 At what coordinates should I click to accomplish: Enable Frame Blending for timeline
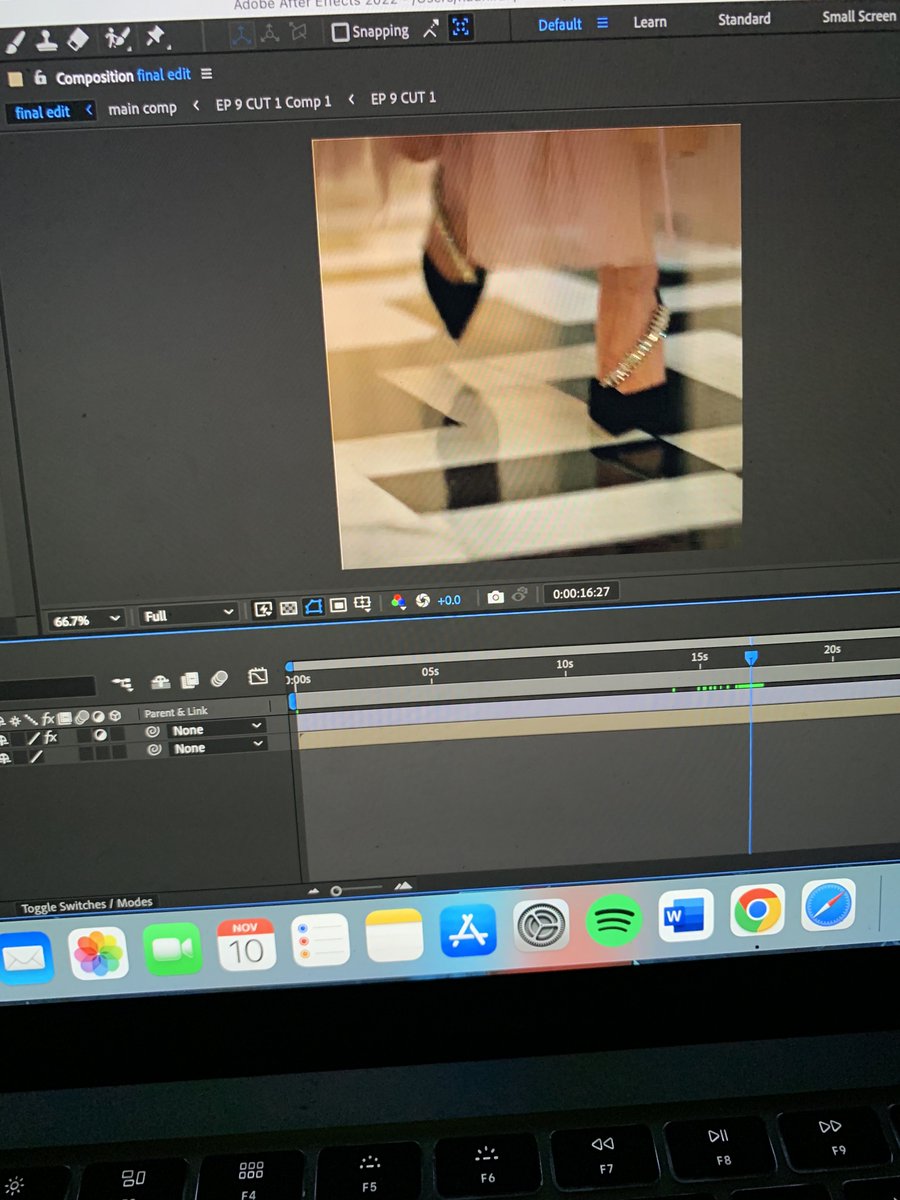pos(190,681)
